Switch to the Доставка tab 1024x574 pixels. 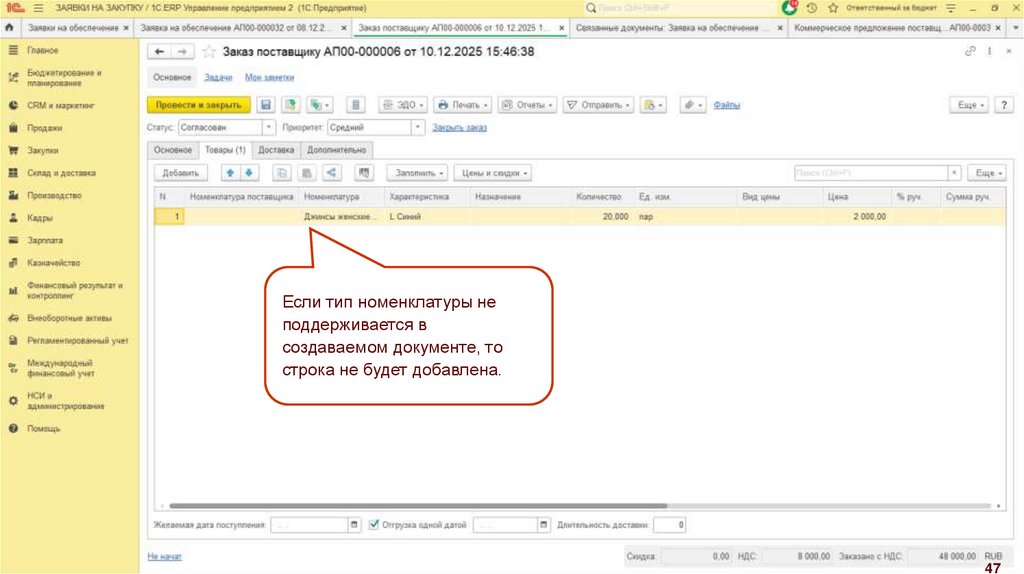tap(276, 150)
